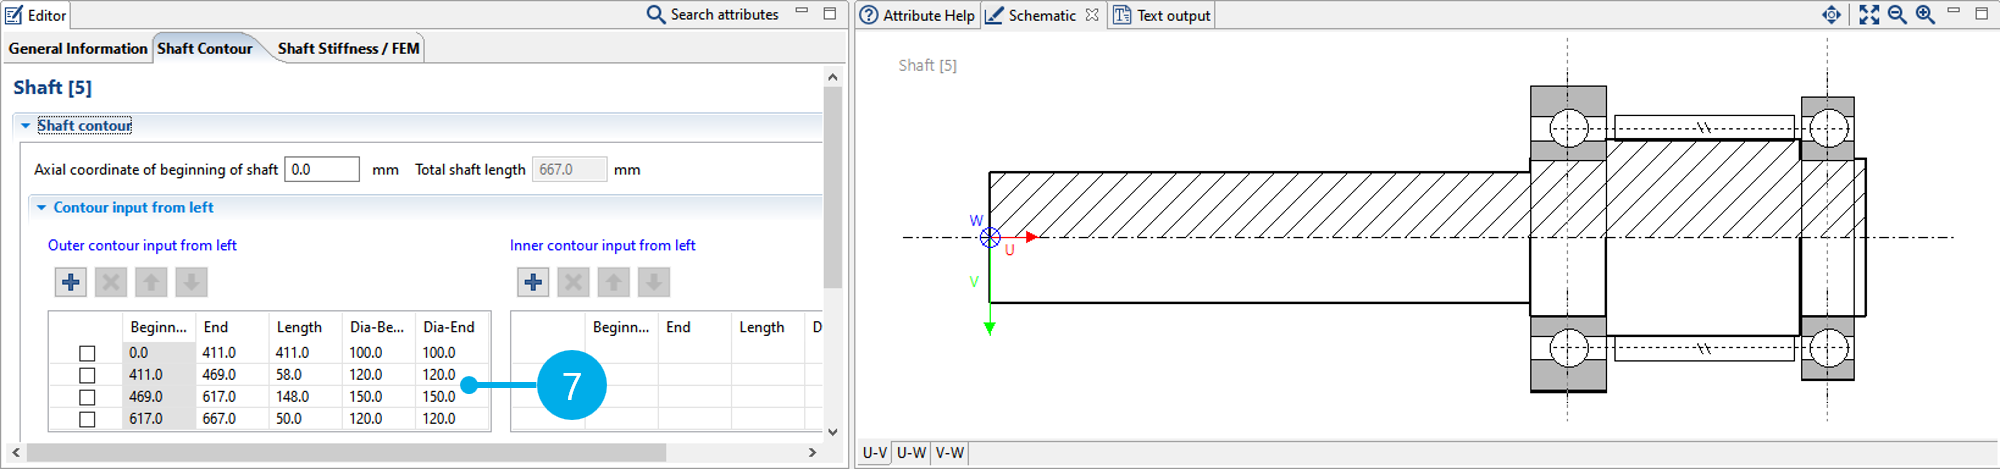Minimize the Schematic panel
The image size is (2000, 469).
point(1953,11)
